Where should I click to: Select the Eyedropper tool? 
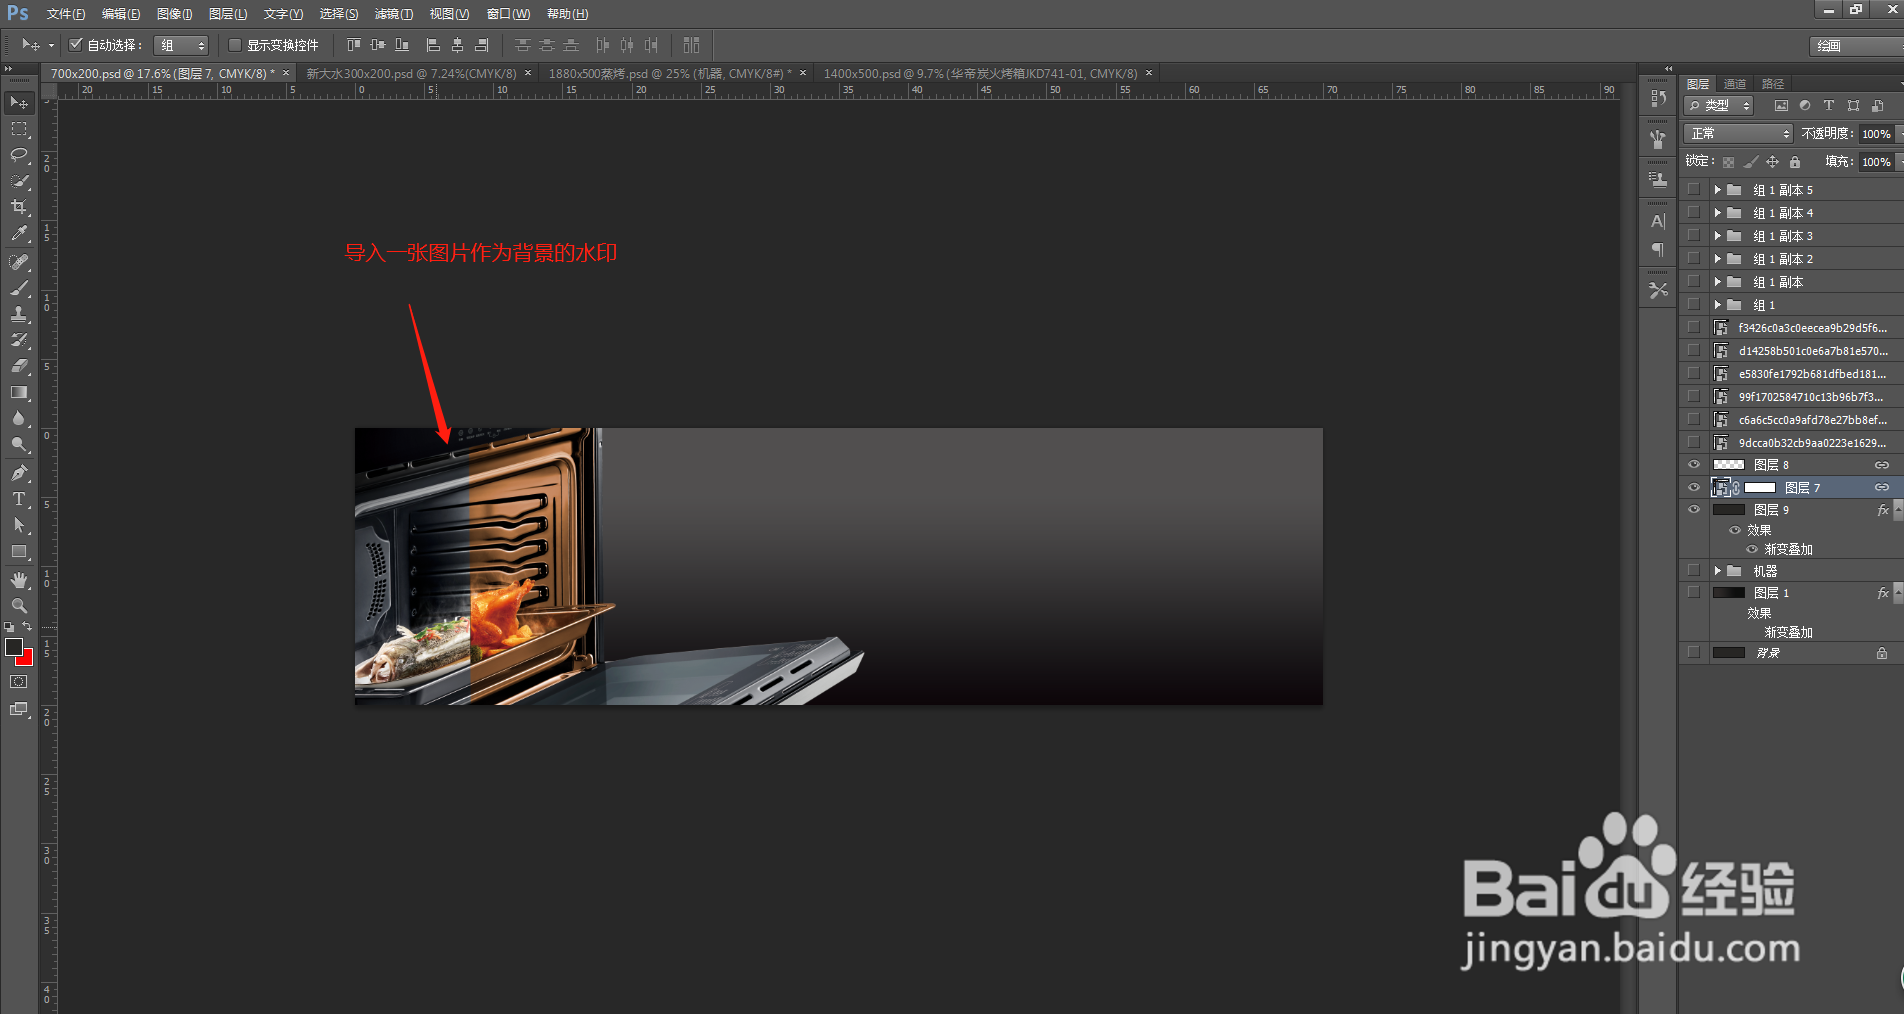coord(19,233)
